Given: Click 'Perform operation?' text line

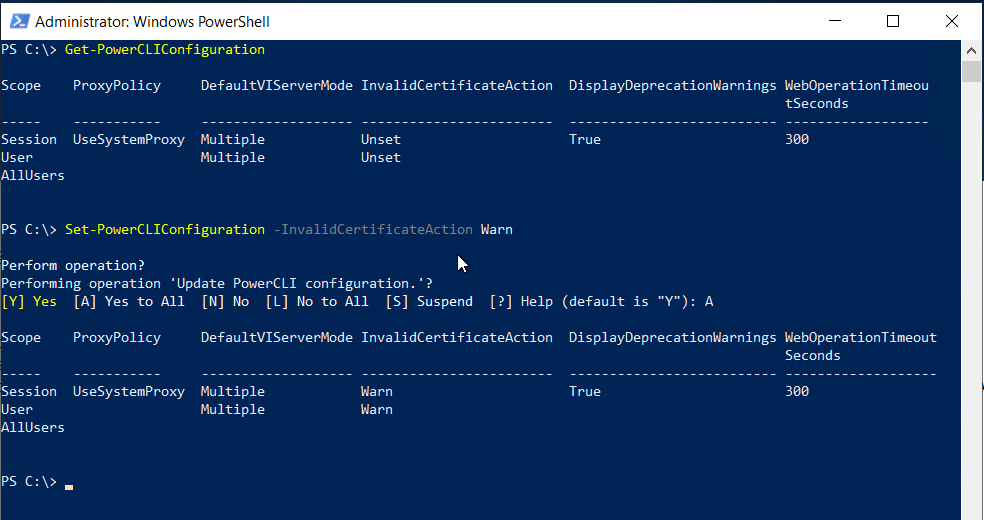Looking at the screenshot, I should click(73, 265).
